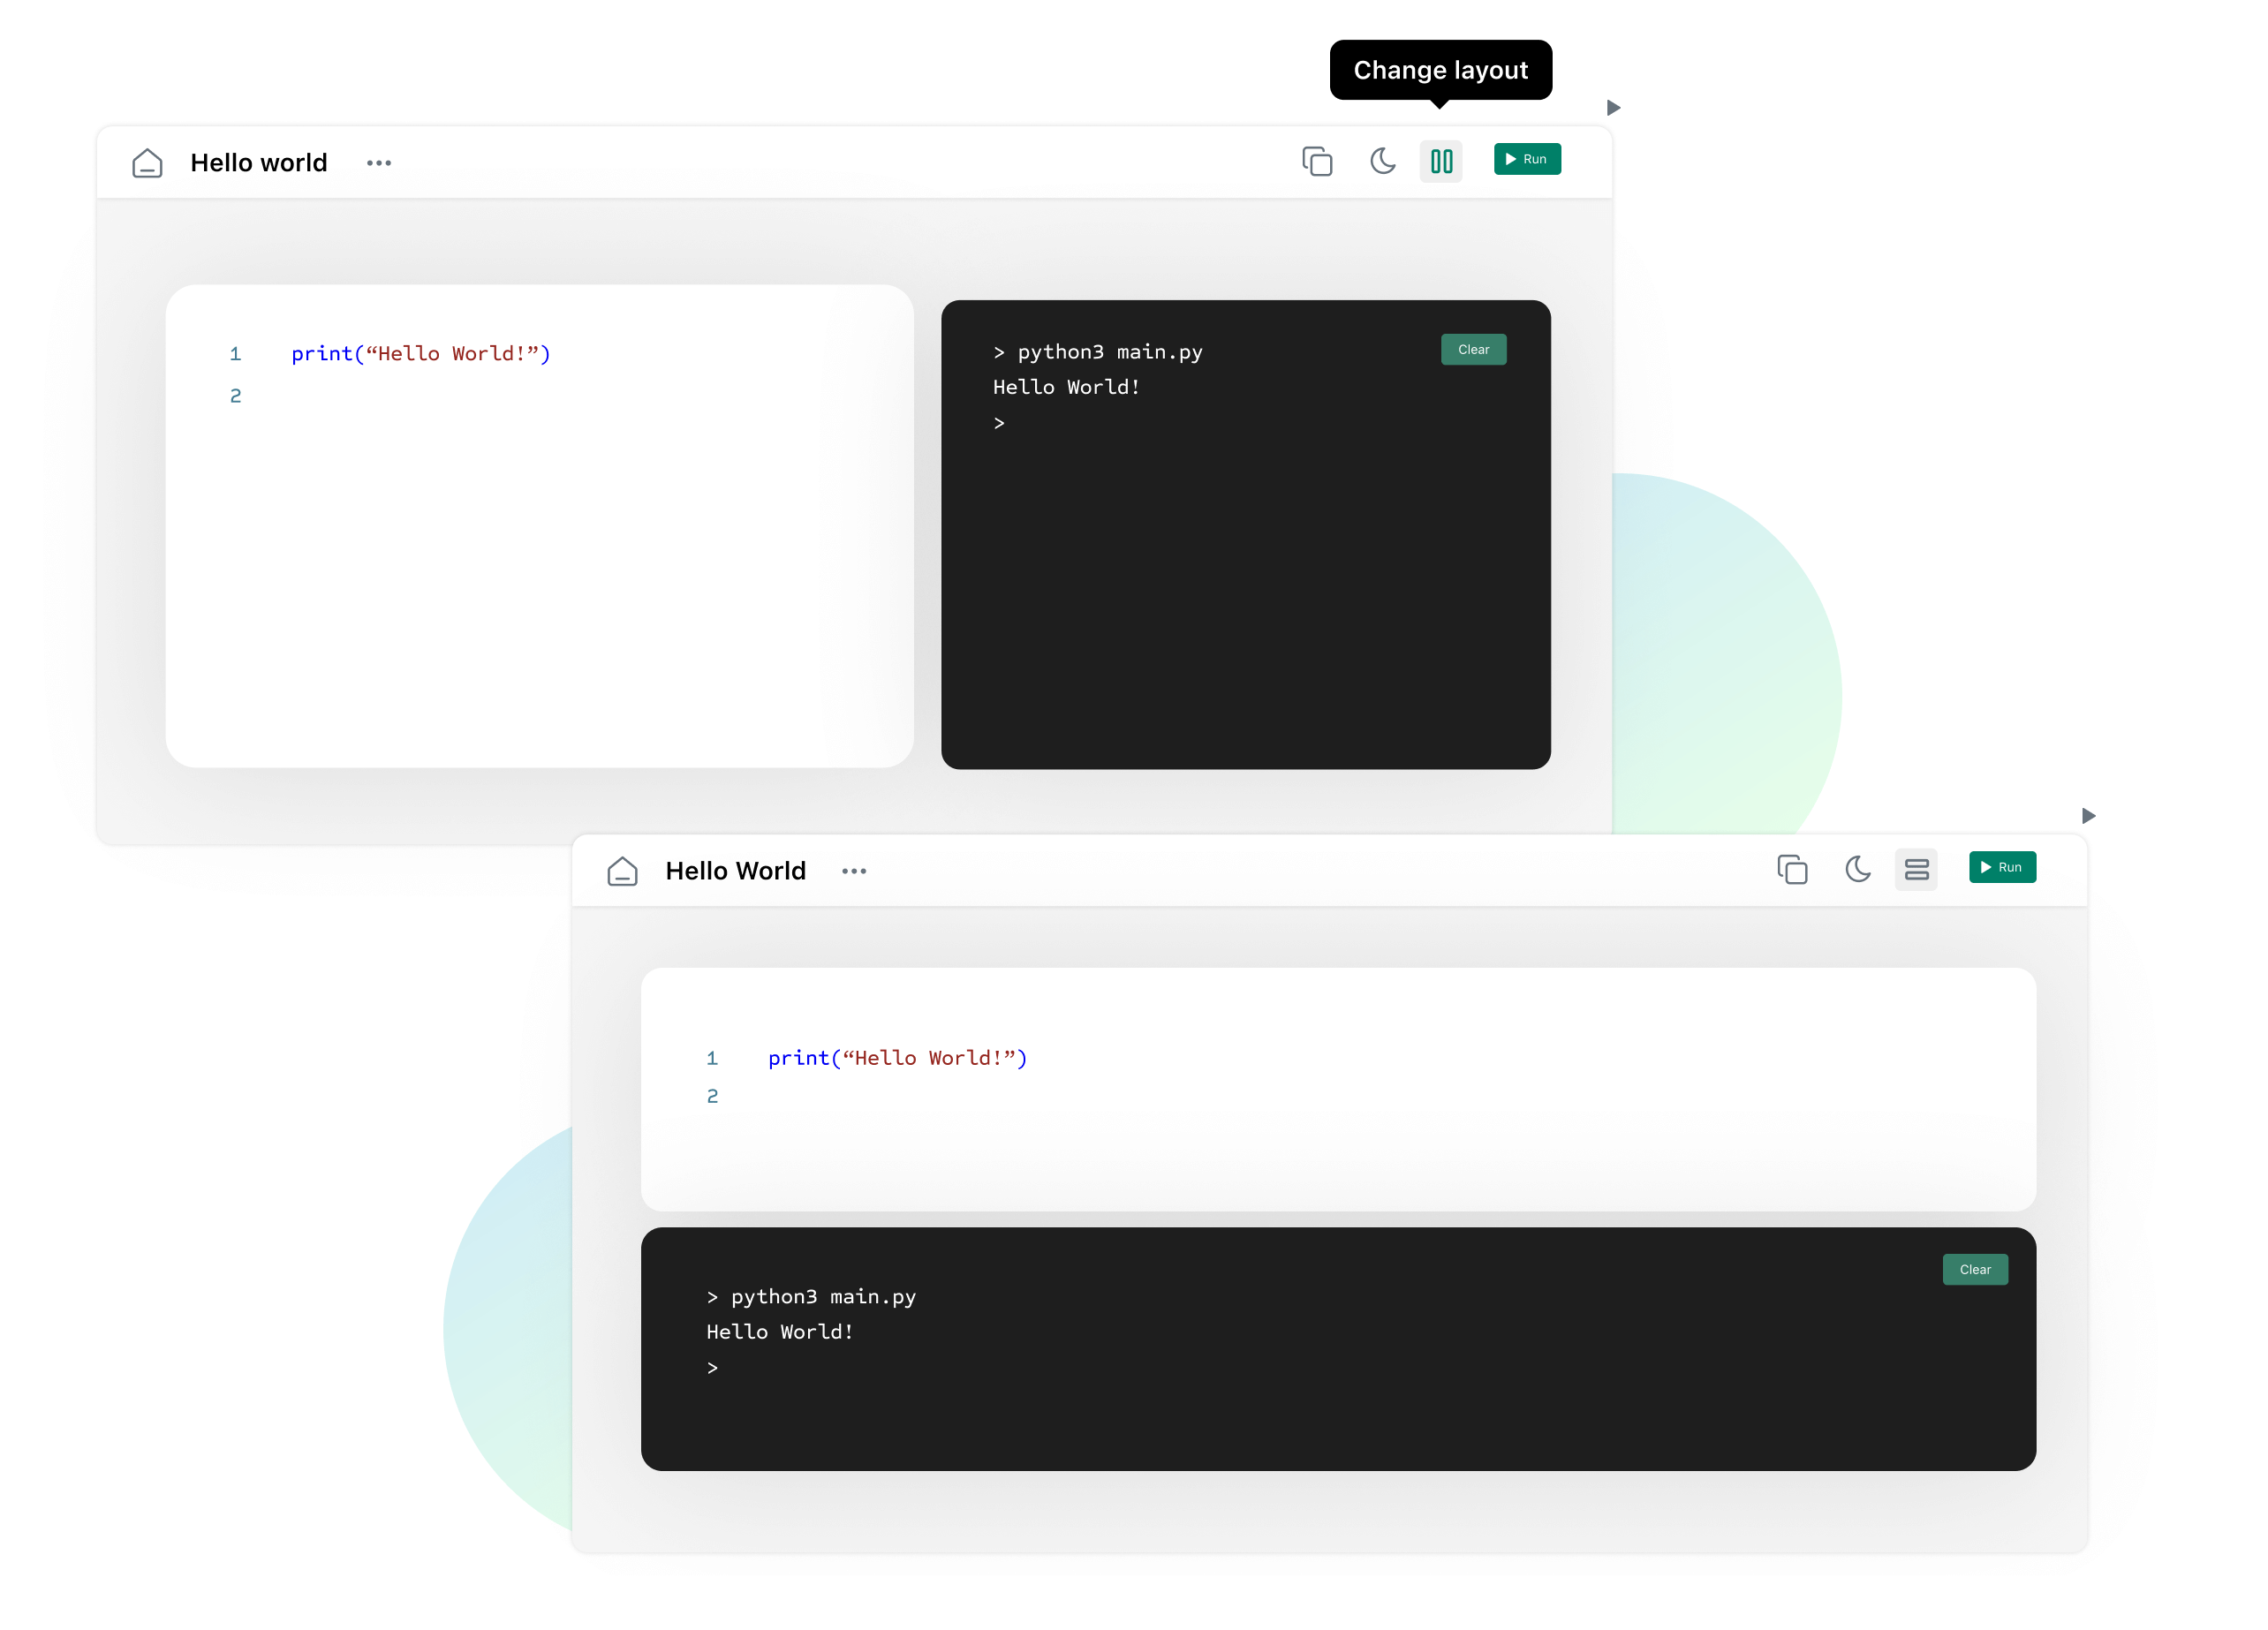Click the Run button in bottom editor

tap(2002, 868)
